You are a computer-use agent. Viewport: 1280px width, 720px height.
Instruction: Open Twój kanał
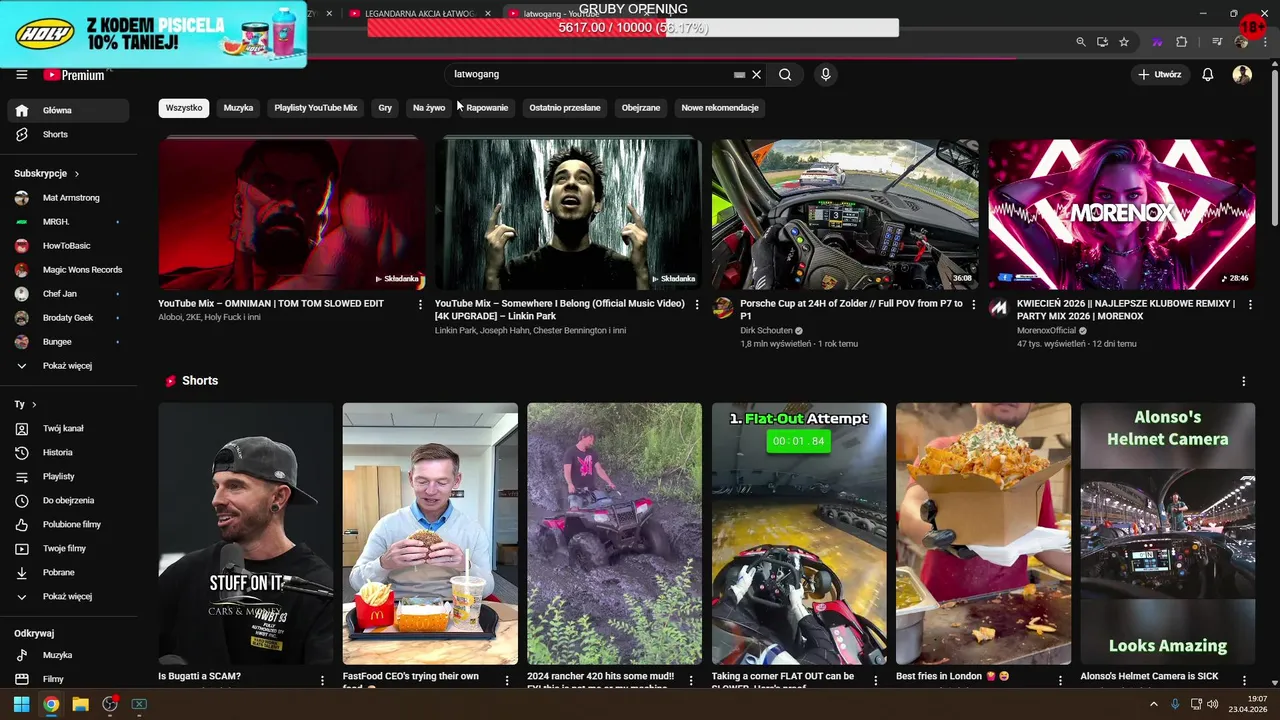click(x=68, y=429)
